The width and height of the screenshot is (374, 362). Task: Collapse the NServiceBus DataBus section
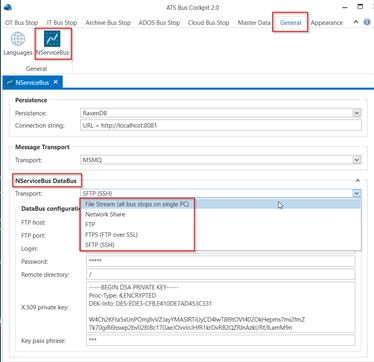[358, 181]
